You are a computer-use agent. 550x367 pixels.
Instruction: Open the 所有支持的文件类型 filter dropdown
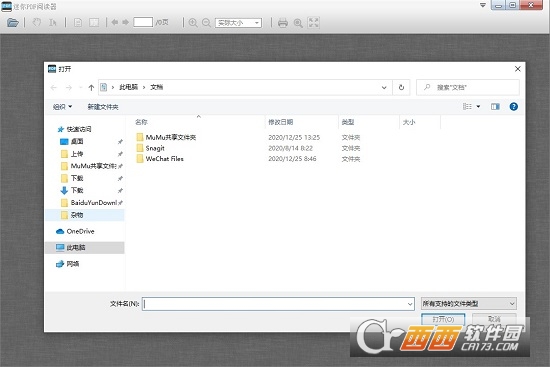tap(469, 303)
